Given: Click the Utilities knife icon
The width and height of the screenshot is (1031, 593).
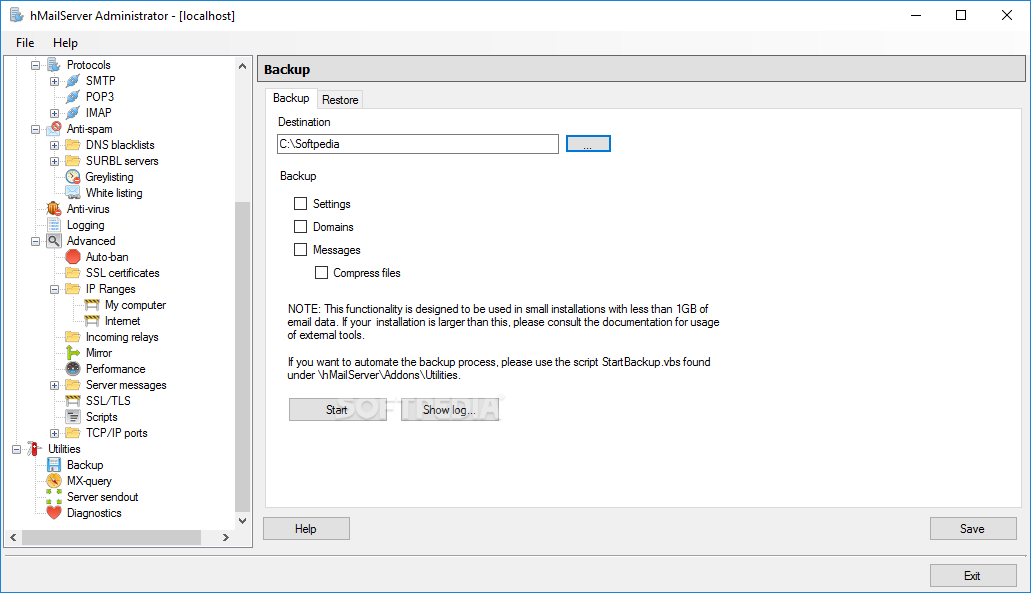Looking at the screenshot, I should [35, 449].
